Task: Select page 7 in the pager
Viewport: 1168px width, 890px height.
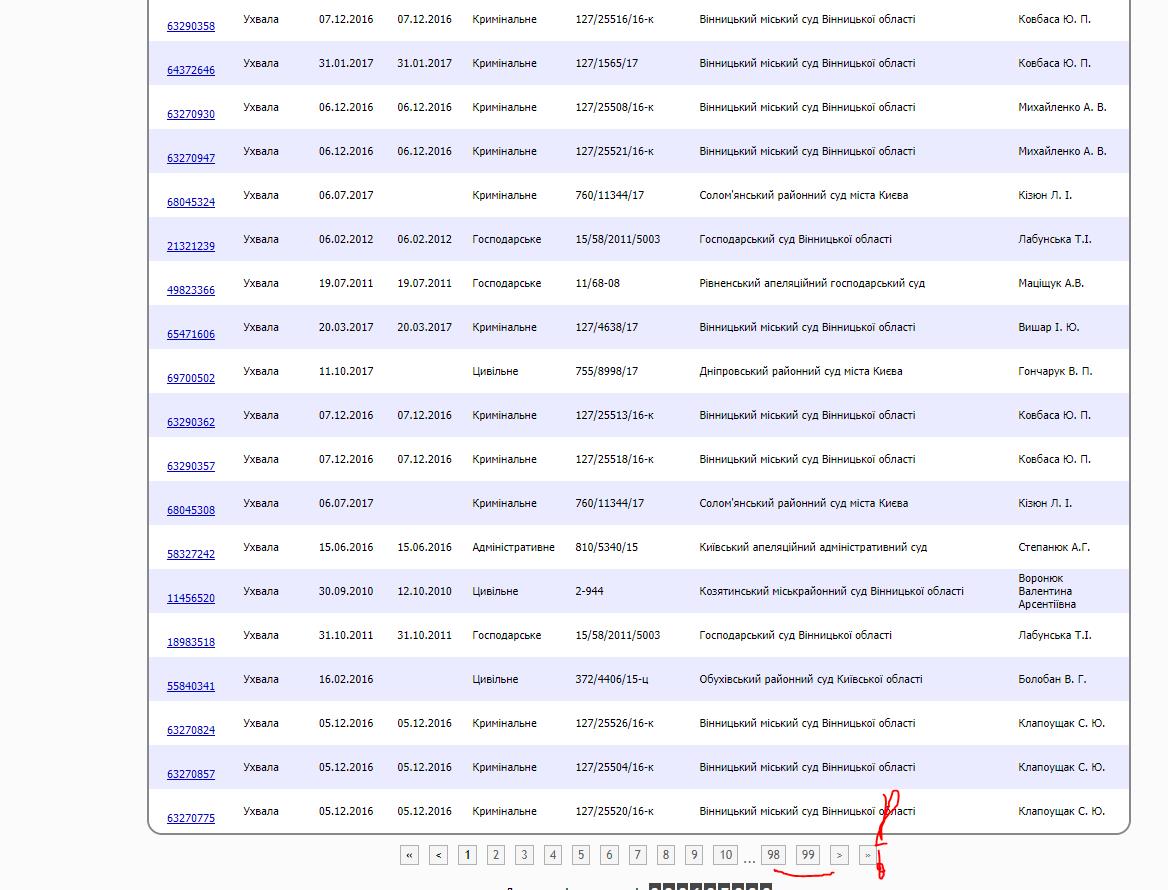Action: point(637,854)
